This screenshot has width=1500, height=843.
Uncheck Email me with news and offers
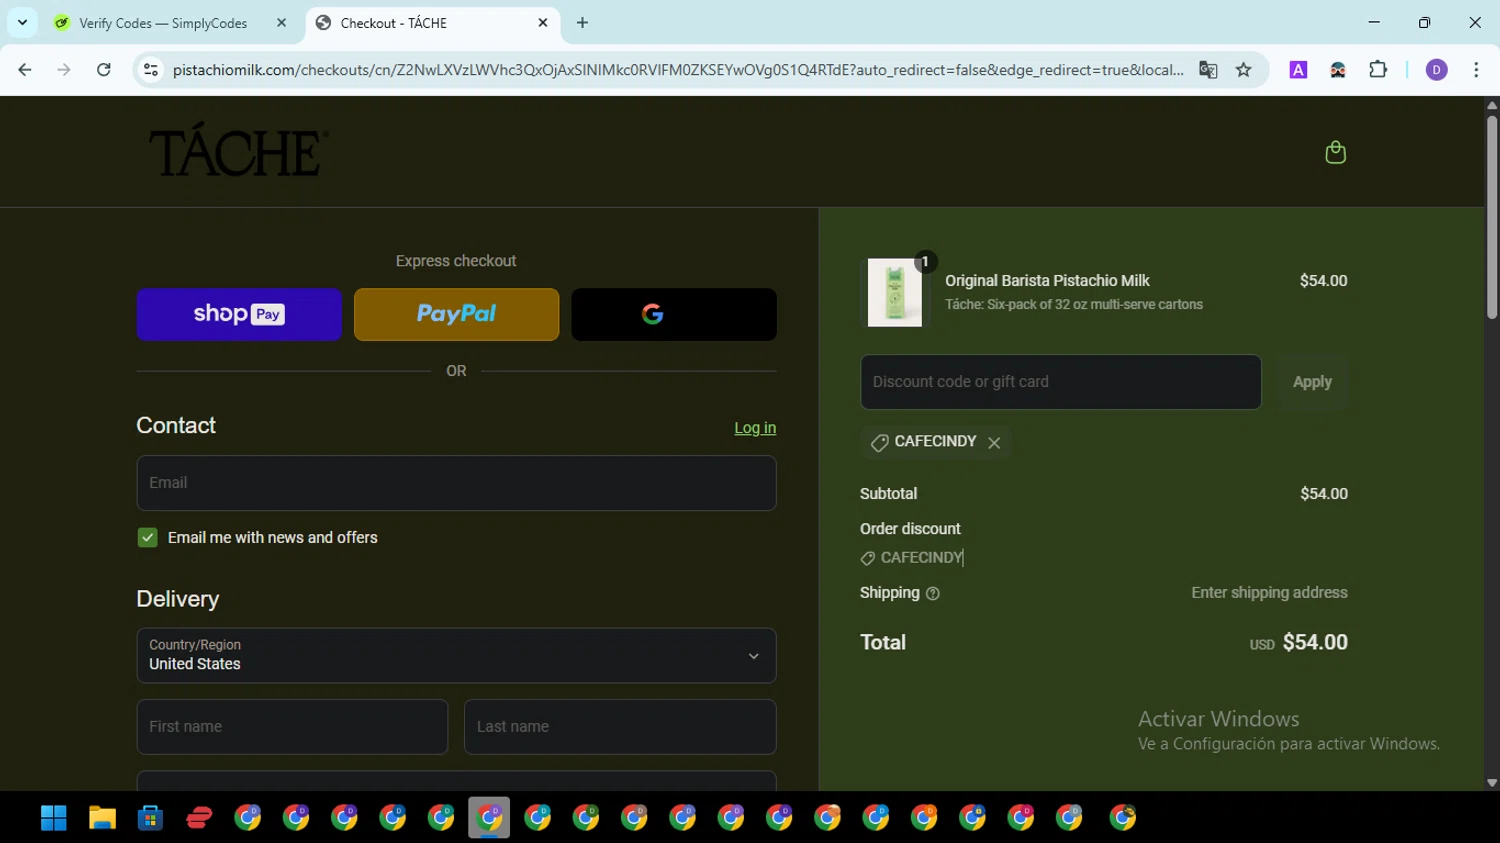pyautogui.click(x=148, y=538)
